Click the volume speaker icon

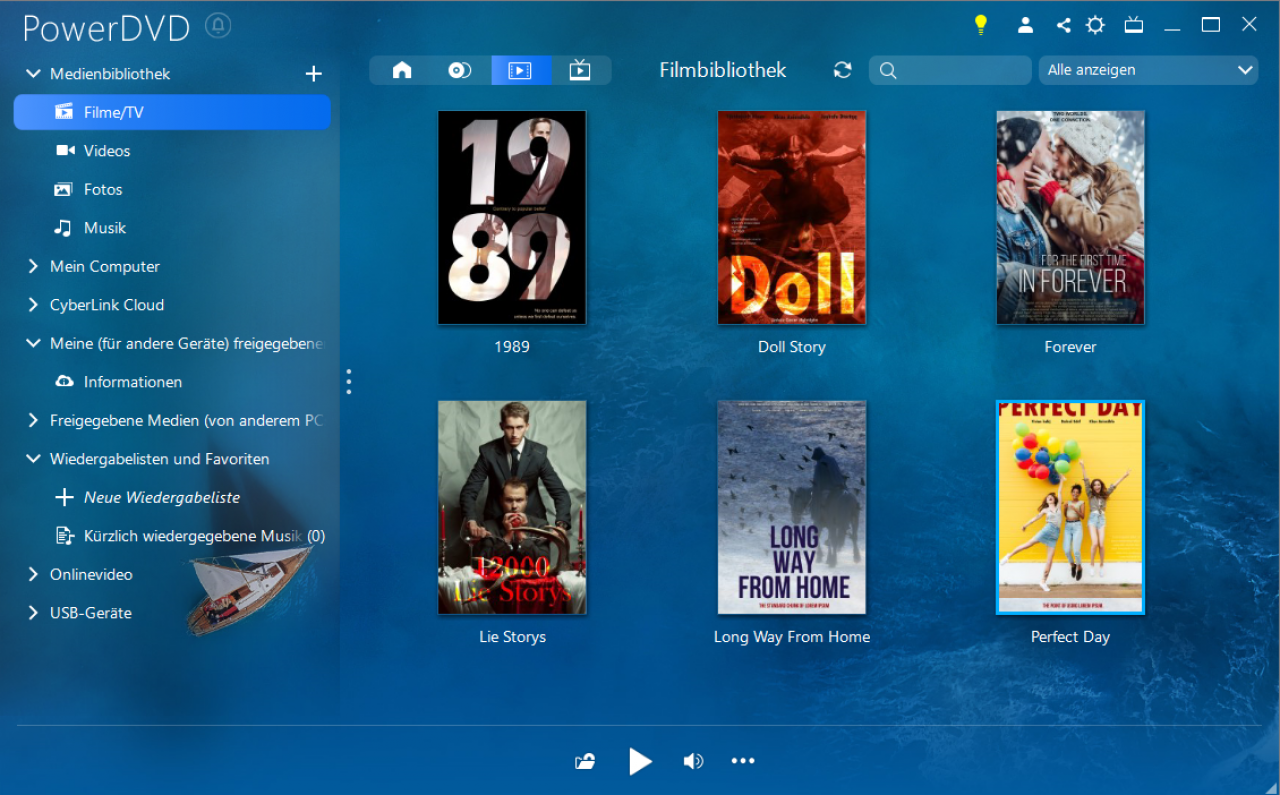[x=693, y=762]
